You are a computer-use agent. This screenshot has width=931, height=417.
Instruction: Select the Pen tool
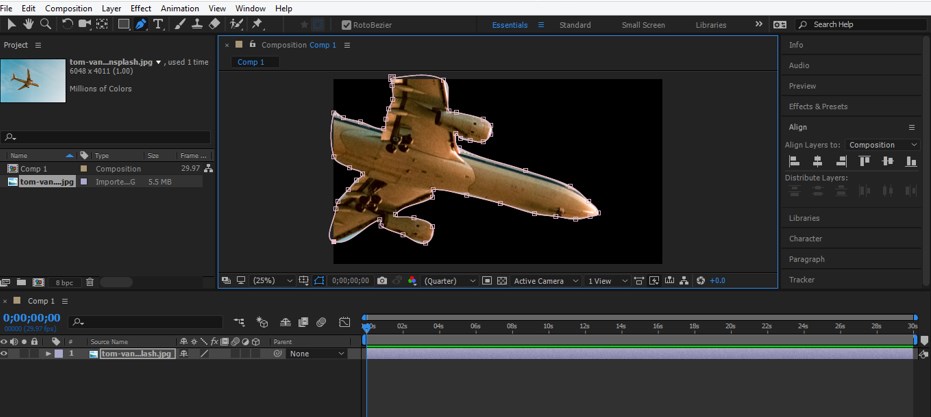pyautogui.click(x=141, y=24)
